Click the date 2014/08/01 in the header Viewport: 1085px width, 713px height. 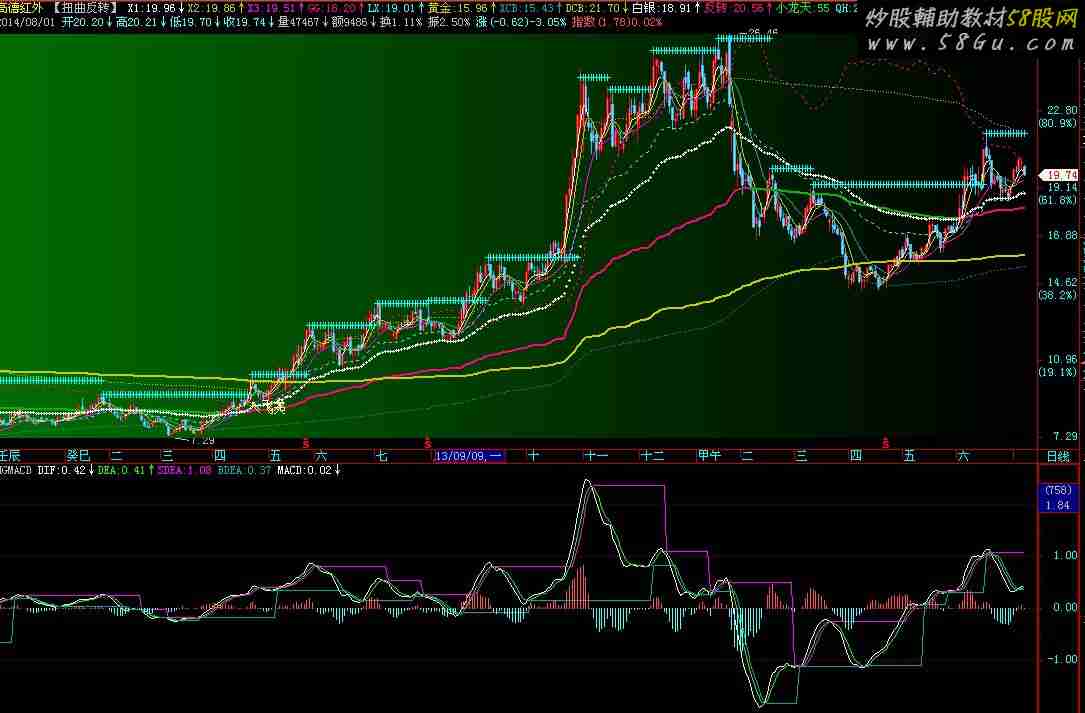point(28,22)
